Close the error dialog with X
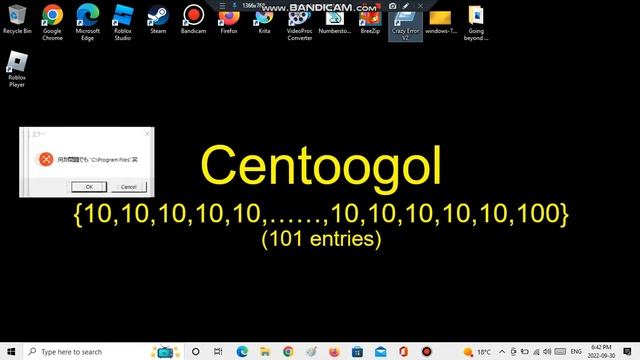The width and height of the screenshot is (640, 360). (x=147, y=133)
